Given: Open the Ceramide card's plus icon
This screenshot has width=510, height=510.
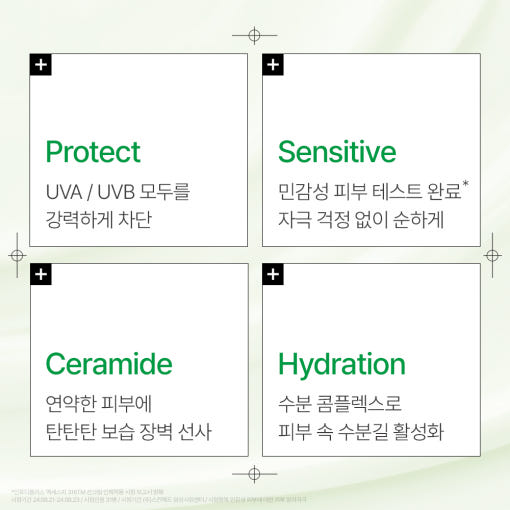Looking at the screenshot, I should (41, 274).
